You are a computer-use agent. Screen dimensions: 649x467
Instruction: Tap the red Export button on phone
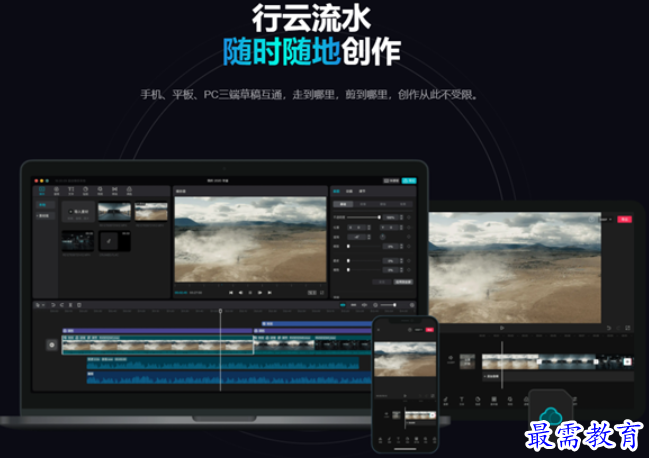point(430,330)
